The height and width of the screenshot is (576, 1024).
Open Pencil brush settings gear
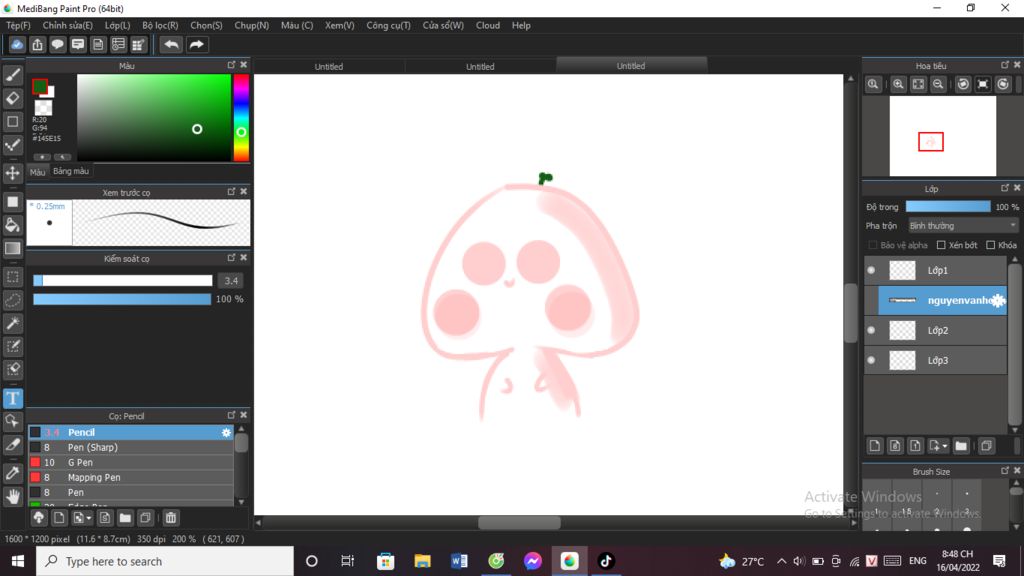[x=226, y=432]
